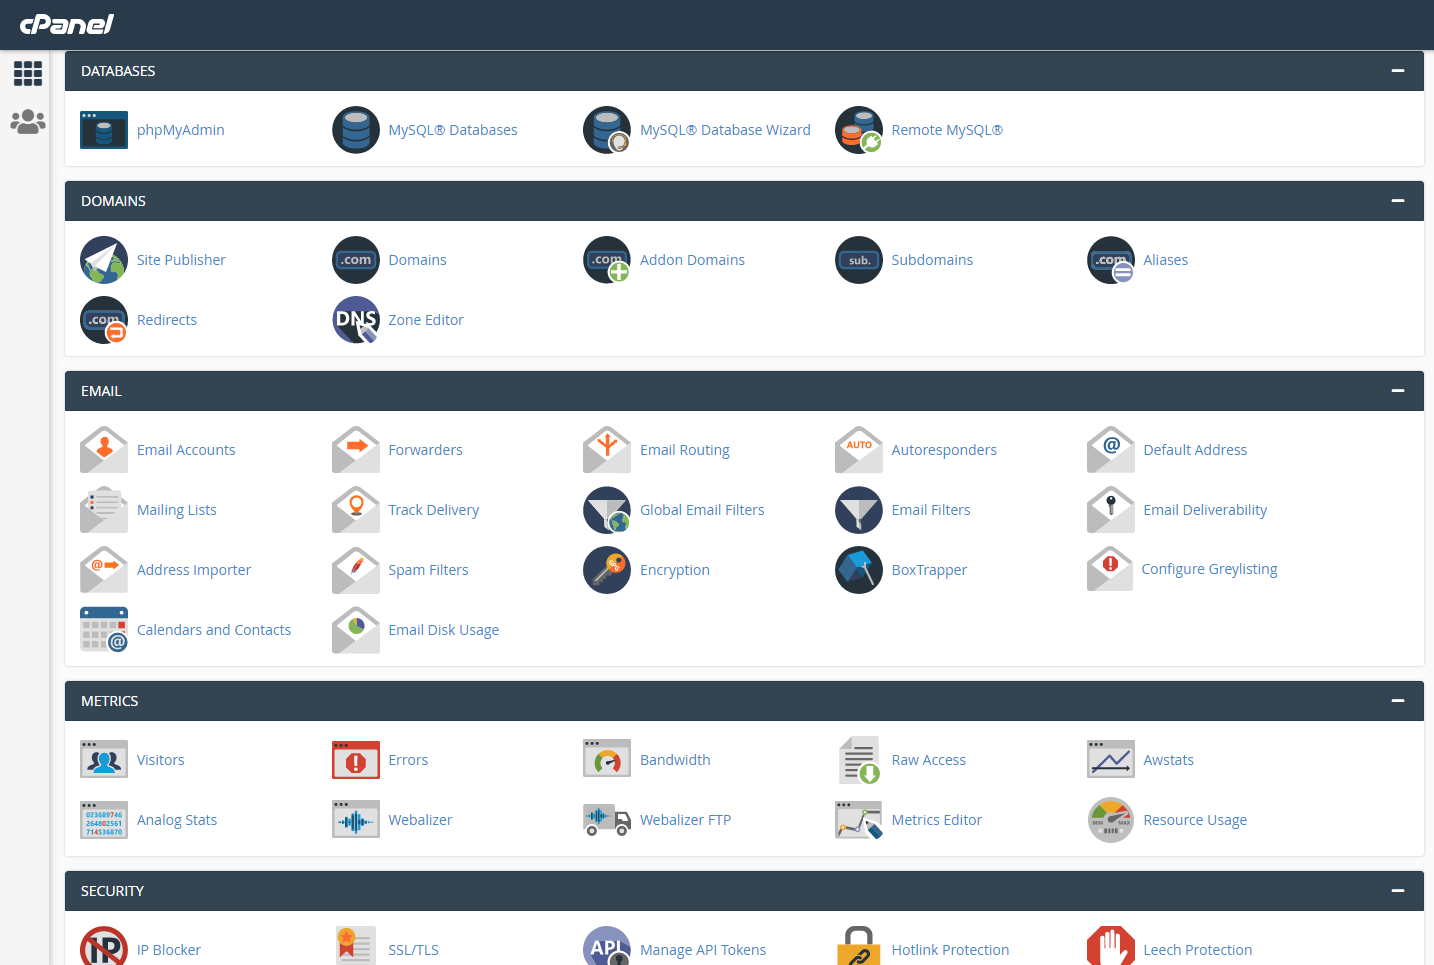Open the Hotlink Protection padlock icon
Screen dimensions: 1434x965
859,946
